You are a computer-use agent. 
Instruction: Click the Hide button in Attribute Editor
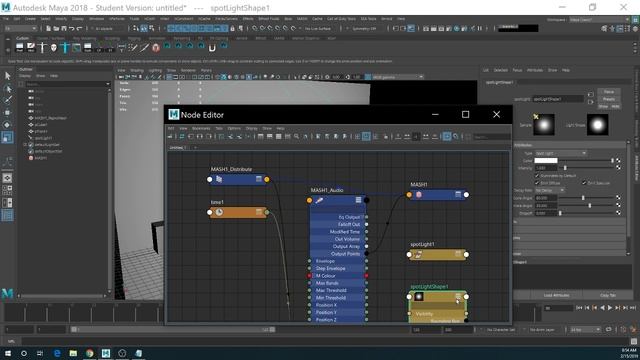pyautogui.click(x=615, y=106)
